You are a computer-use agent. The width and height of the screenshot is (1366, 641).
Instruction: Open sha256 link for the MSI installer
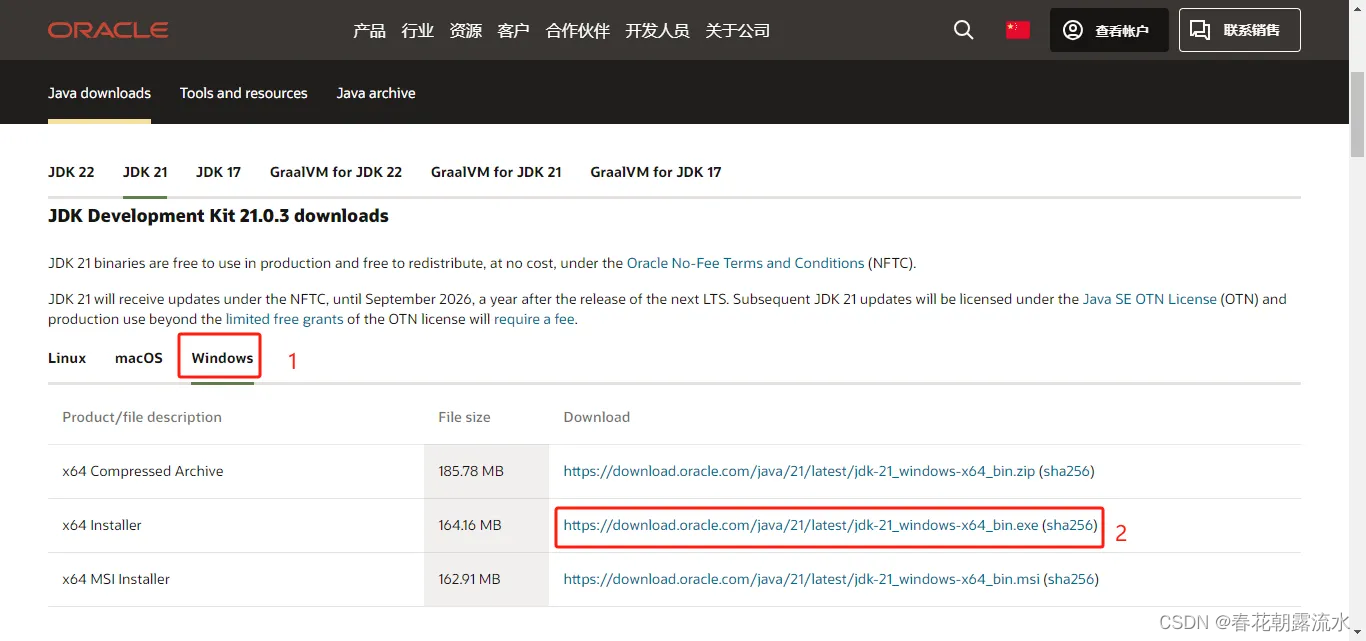coord(1071,579)
